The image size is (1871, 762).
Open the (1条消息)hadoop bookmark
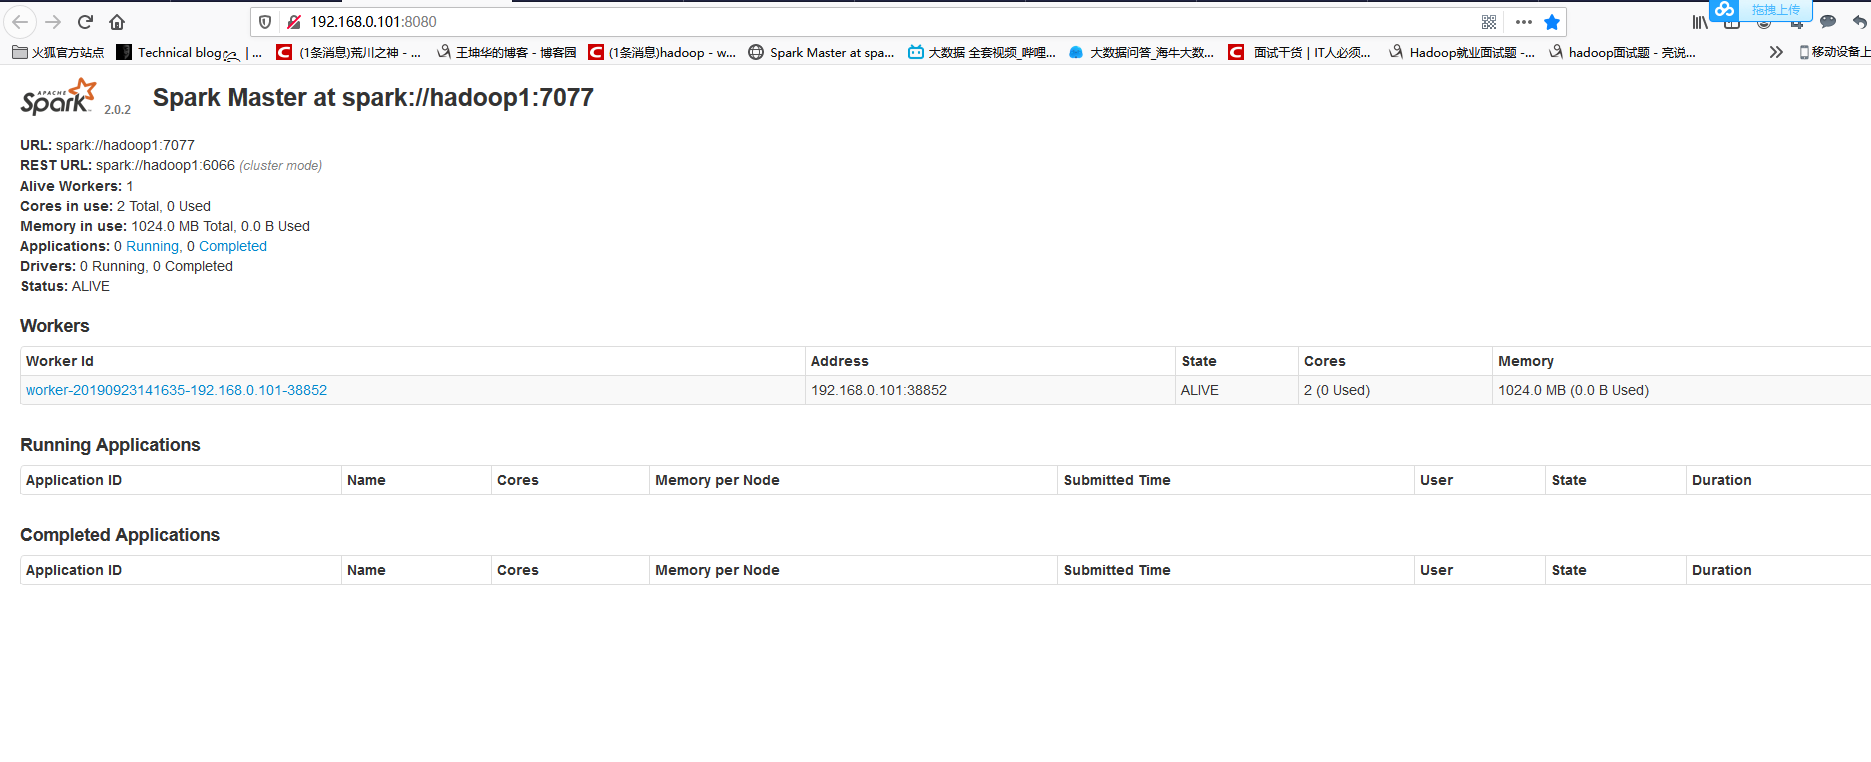point(662,52)
